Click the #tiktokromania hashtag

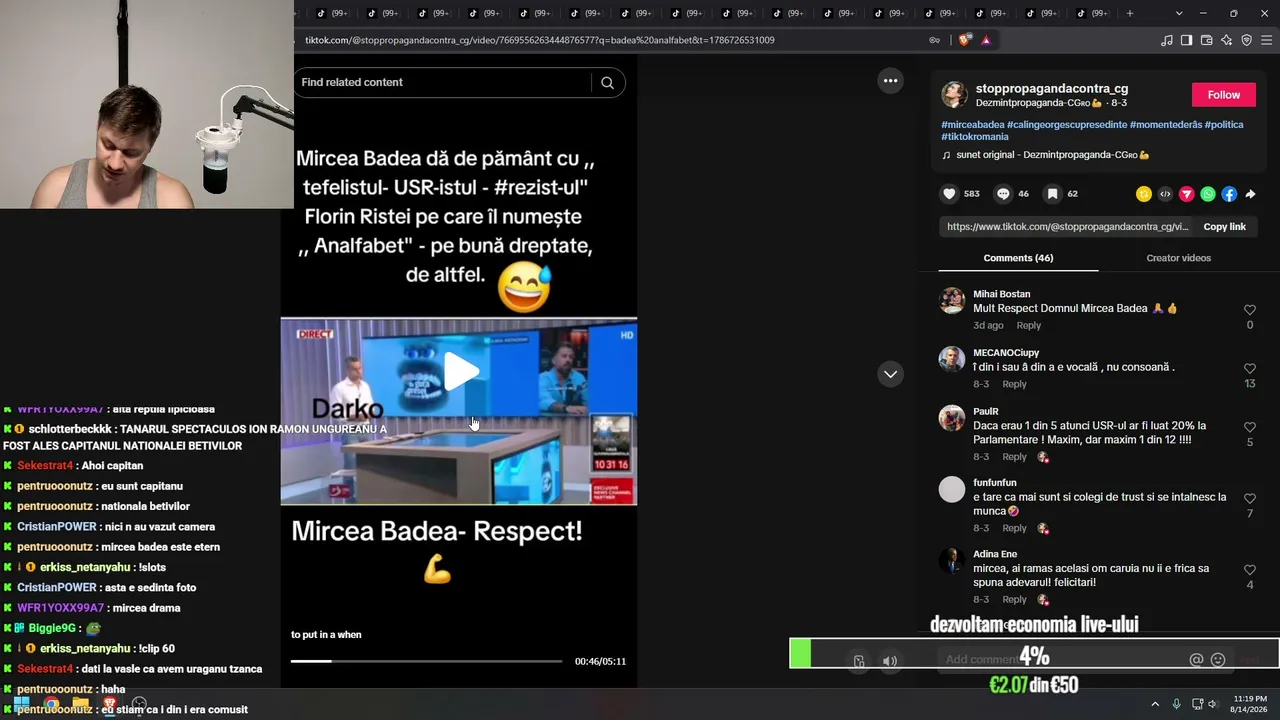[x=974, y=137]
